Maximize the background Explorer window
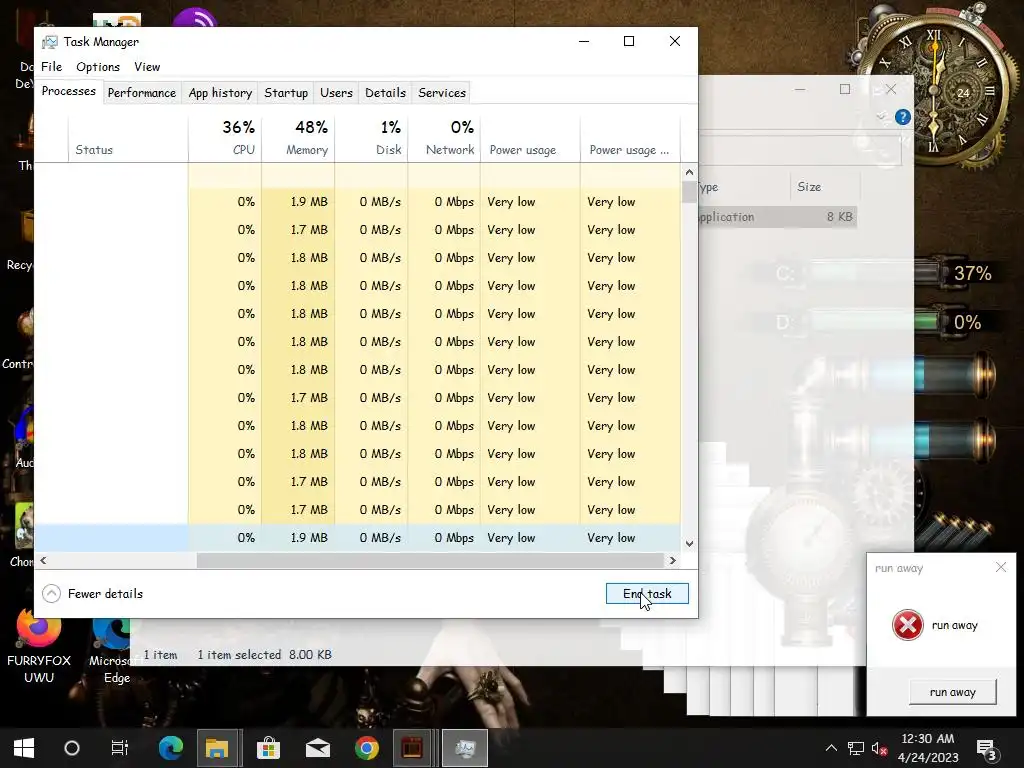This screenshot has width=1024, height=768. 845,89
